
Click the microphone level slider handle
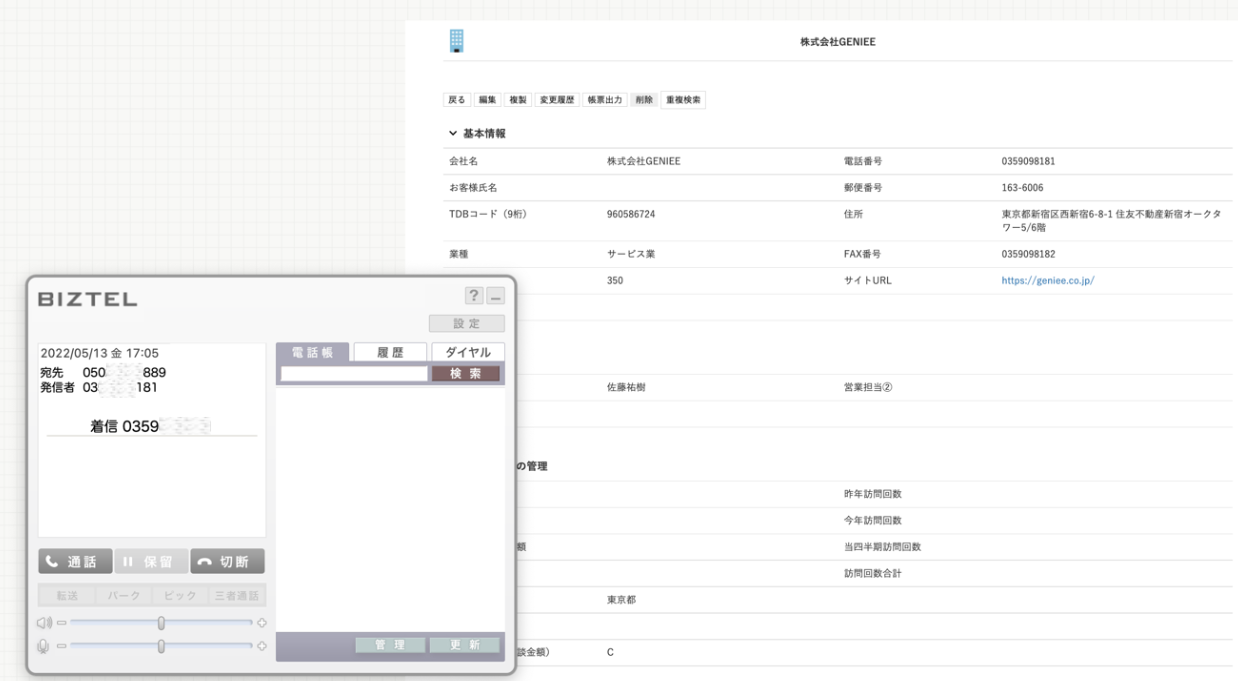point(161,646)
